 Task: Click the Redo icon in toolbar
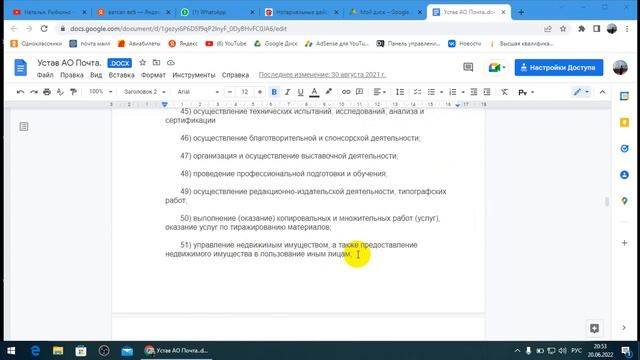tap(34, 92)
